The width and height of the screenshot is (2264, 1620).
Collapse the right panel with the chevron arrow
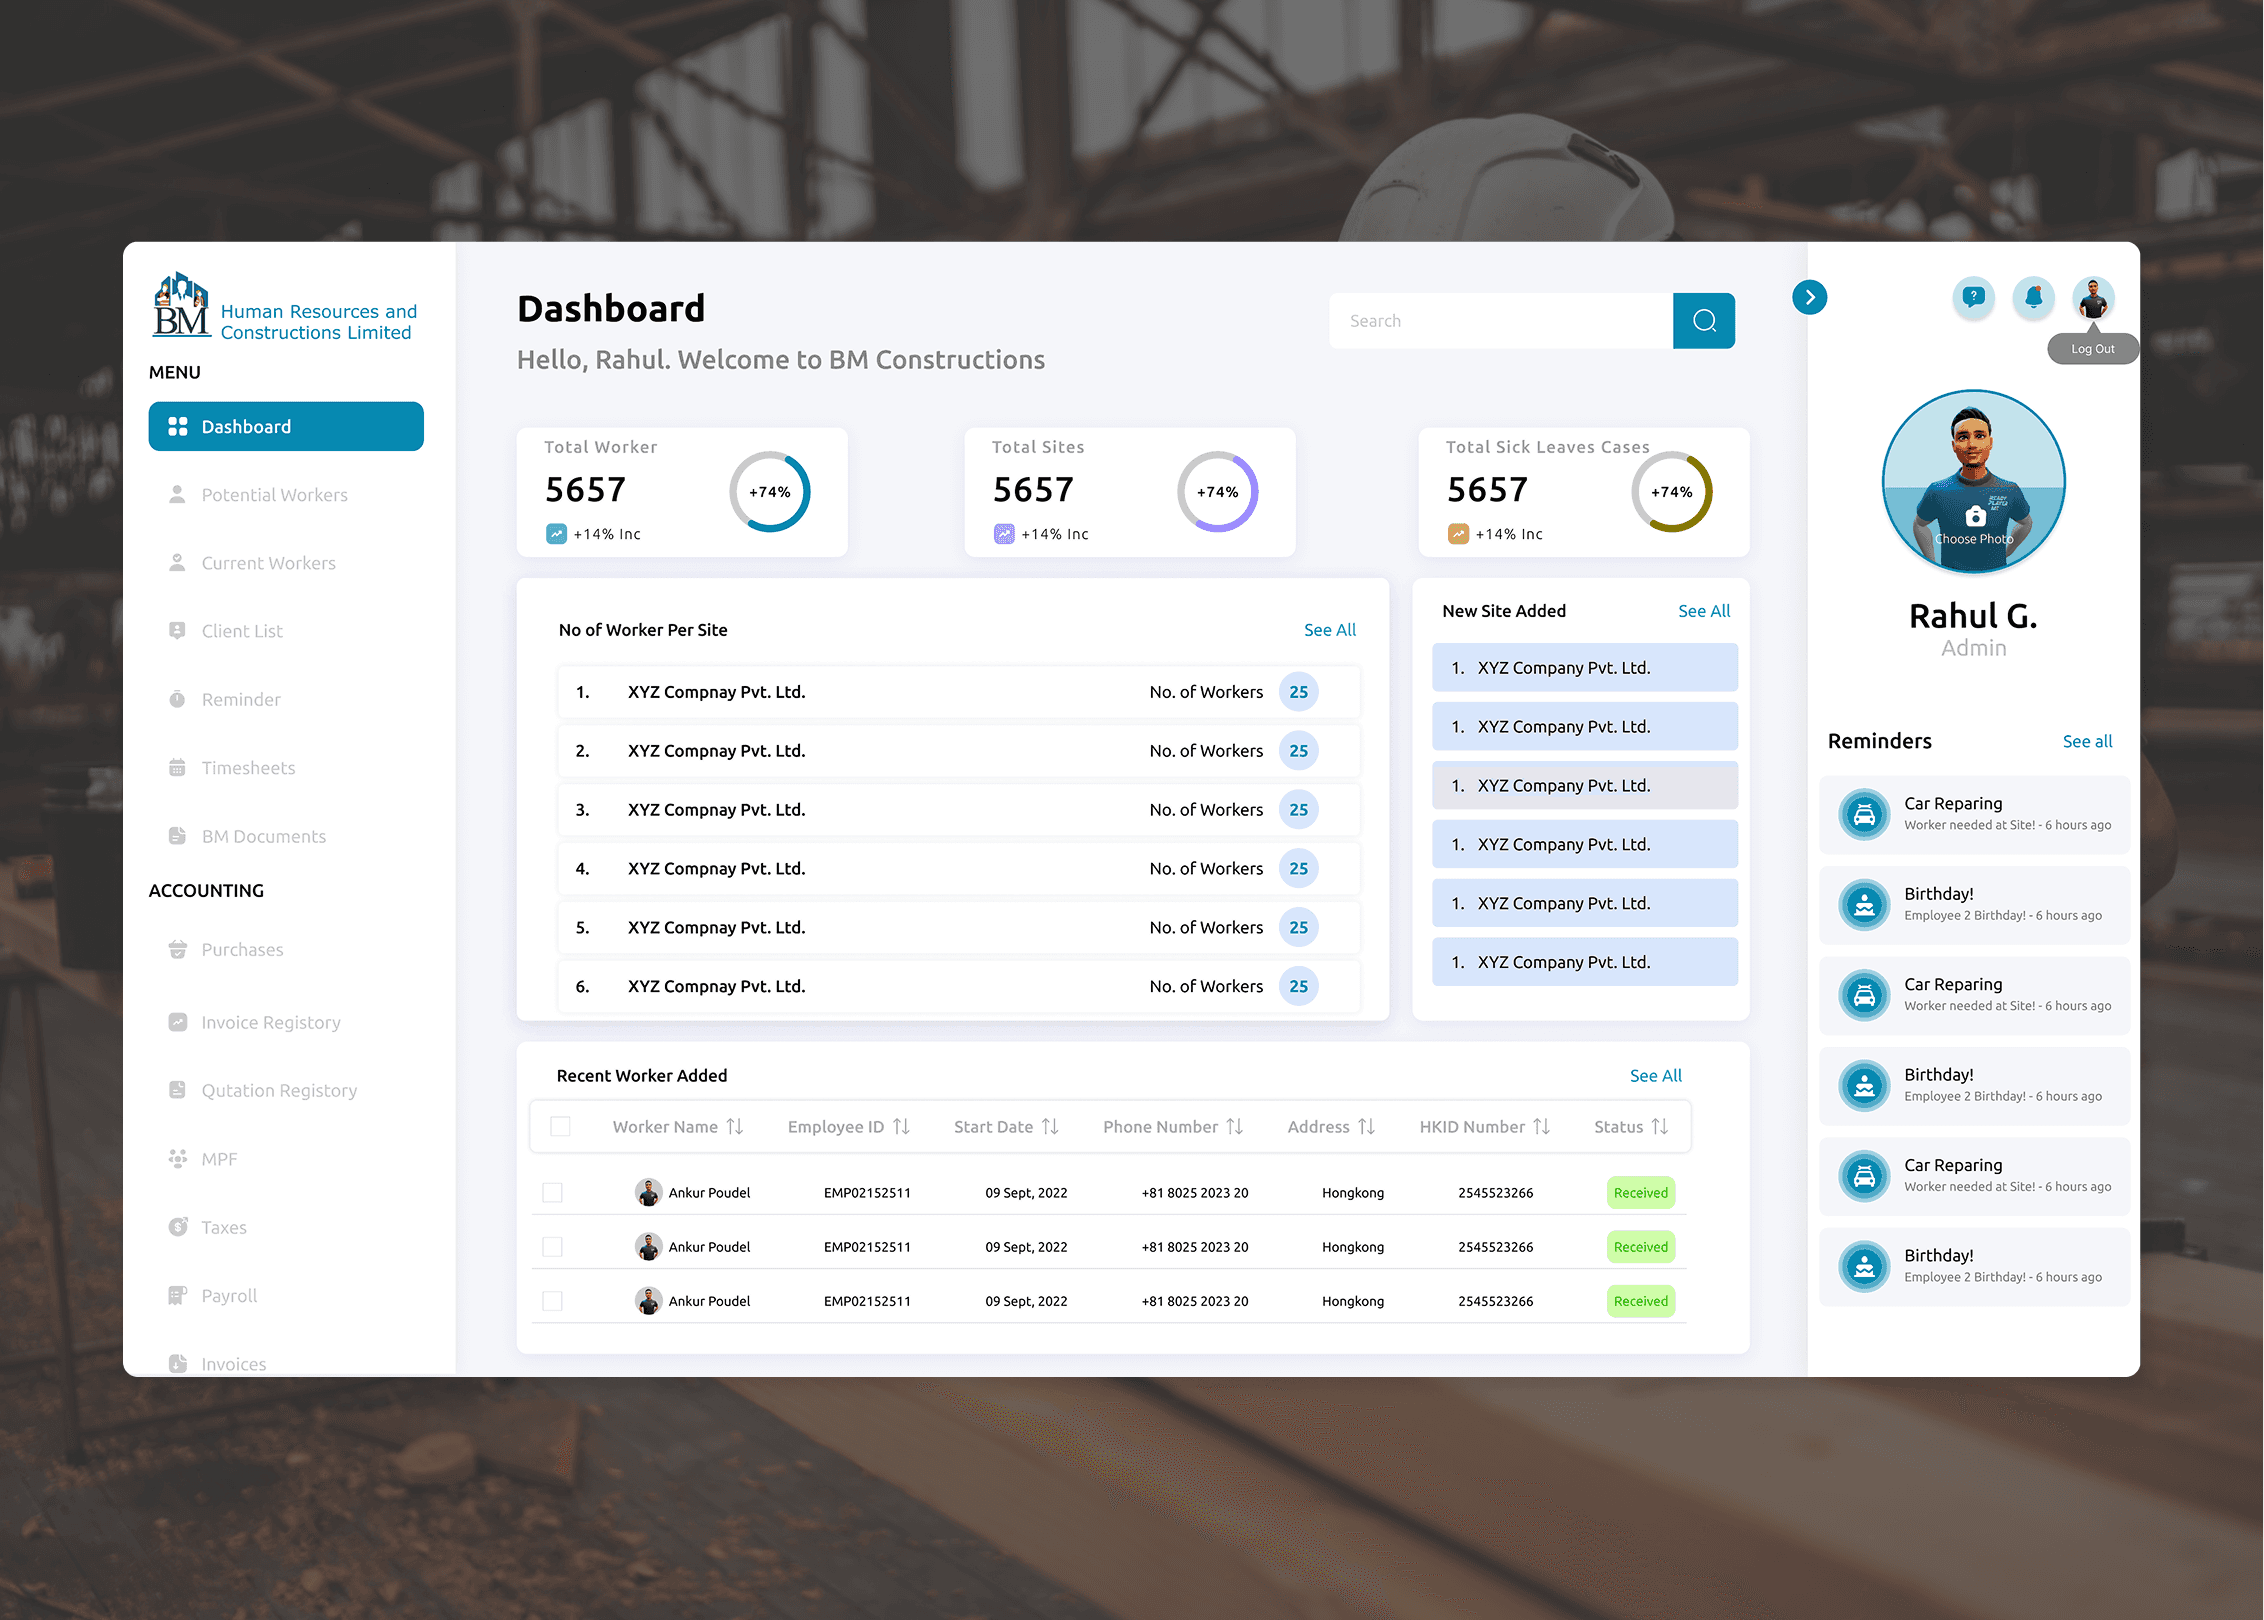pos(1809,297)
